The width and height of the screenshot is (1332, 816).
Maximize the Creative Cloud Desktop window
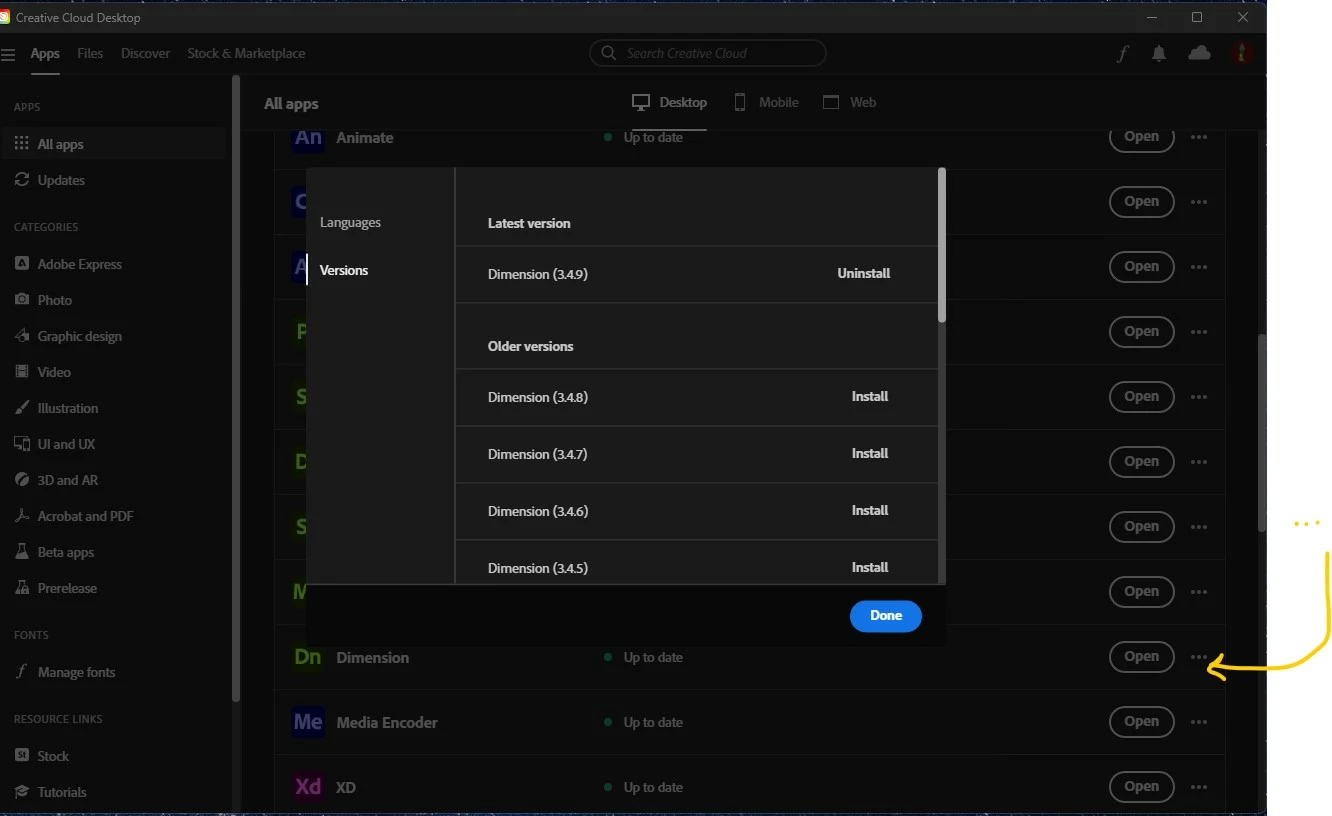coord(1197,17)
